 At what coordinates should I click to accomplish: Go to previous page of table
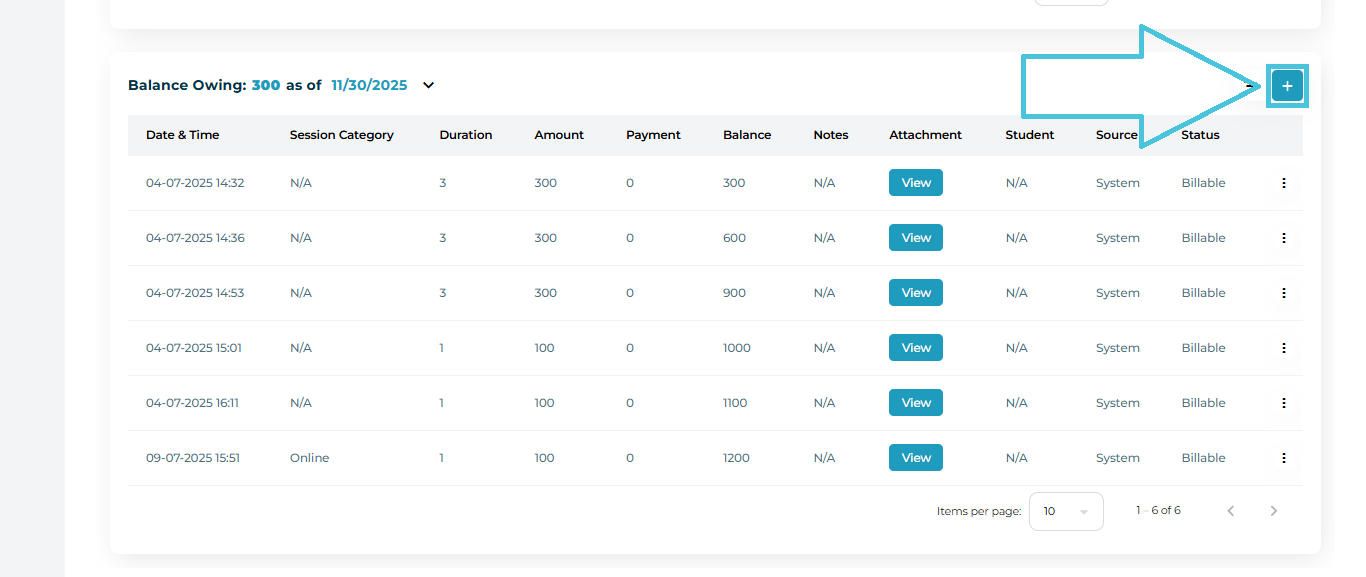[1231, 511]
